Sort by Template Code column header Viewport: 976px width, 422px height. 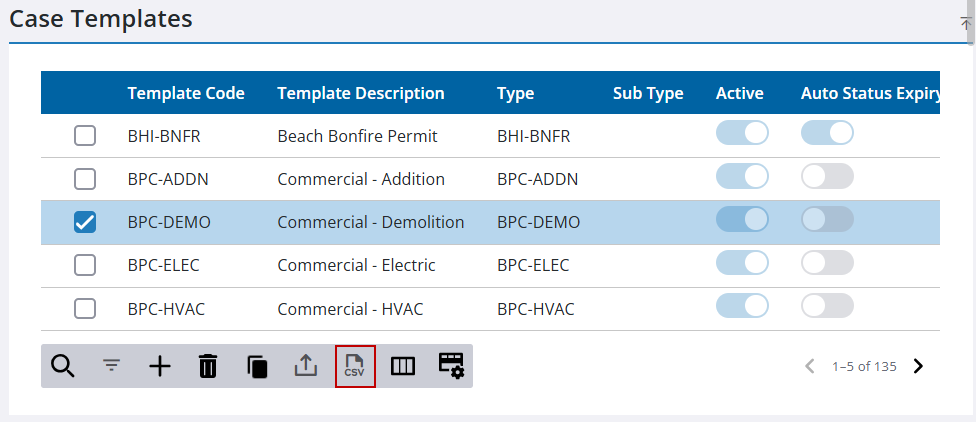pyautogui.click(x=186, y=93)
